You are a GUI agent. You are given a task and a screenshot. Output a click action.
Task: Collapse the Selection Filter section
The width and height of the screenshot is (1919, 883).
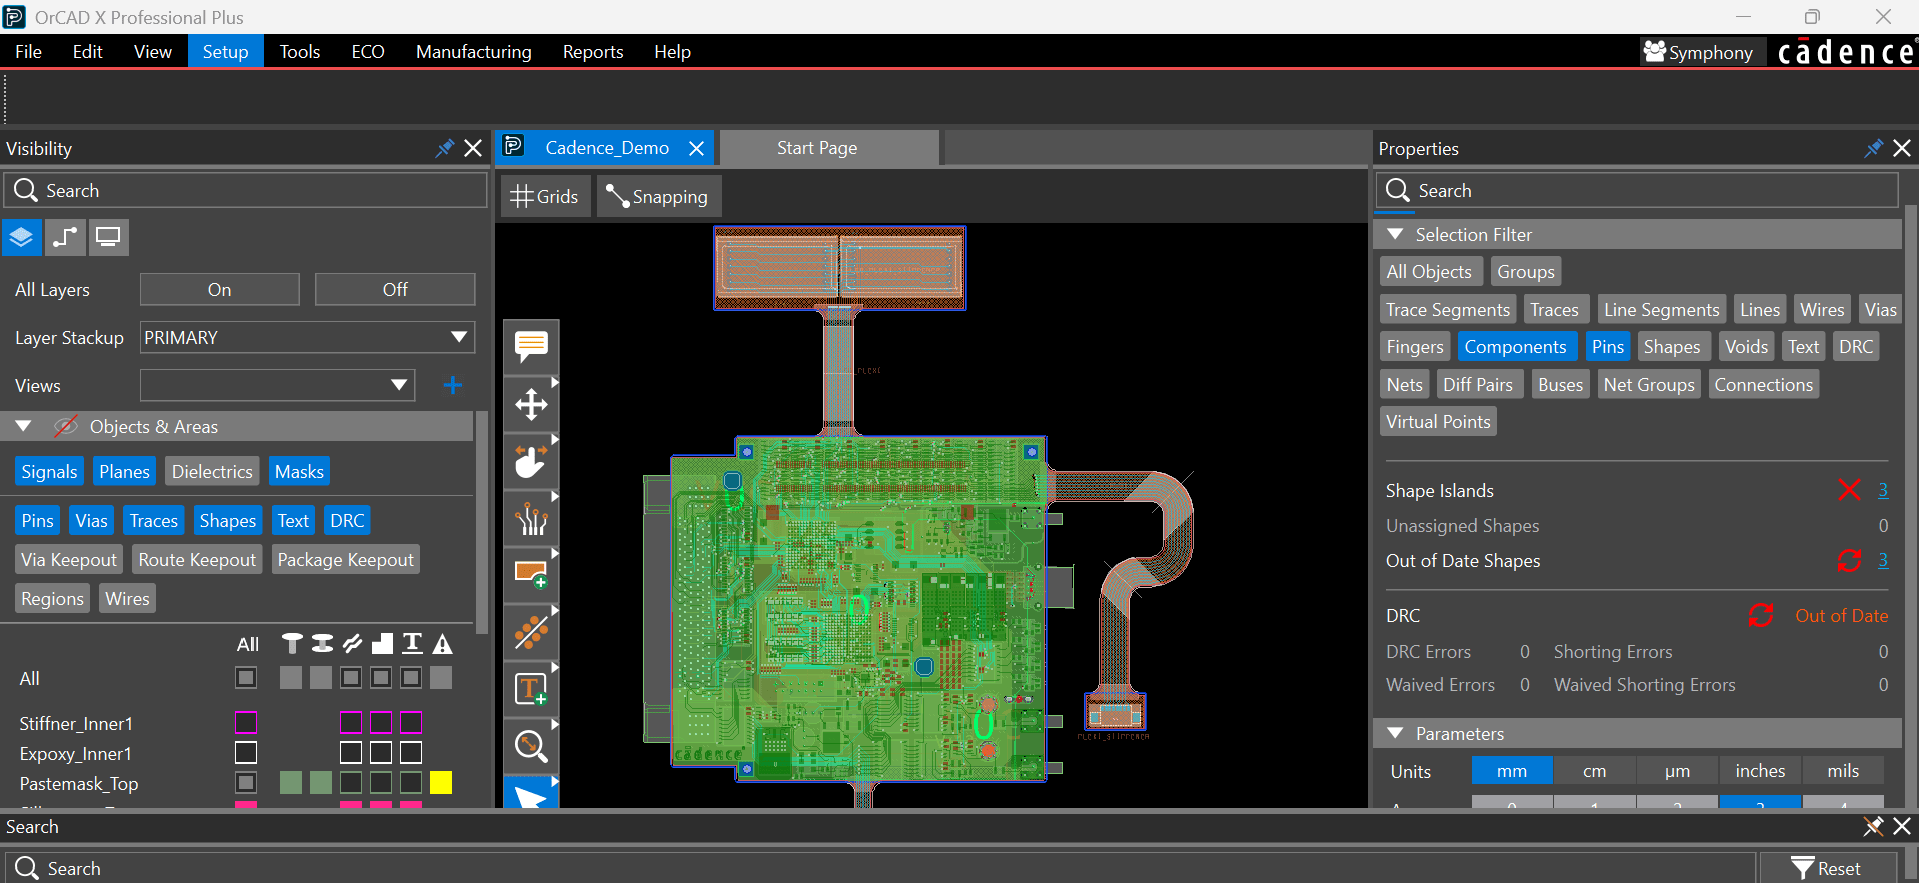1395,234
